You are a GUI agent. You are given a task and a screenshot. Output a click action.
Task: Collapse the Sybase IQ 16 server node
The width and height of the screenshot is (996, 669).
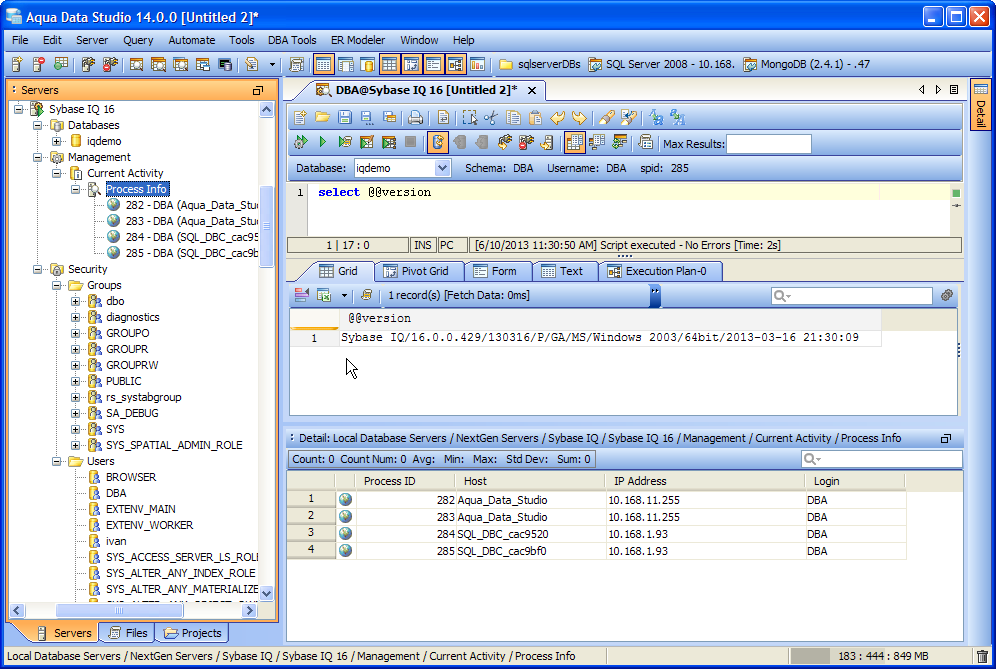coord(18,109)
